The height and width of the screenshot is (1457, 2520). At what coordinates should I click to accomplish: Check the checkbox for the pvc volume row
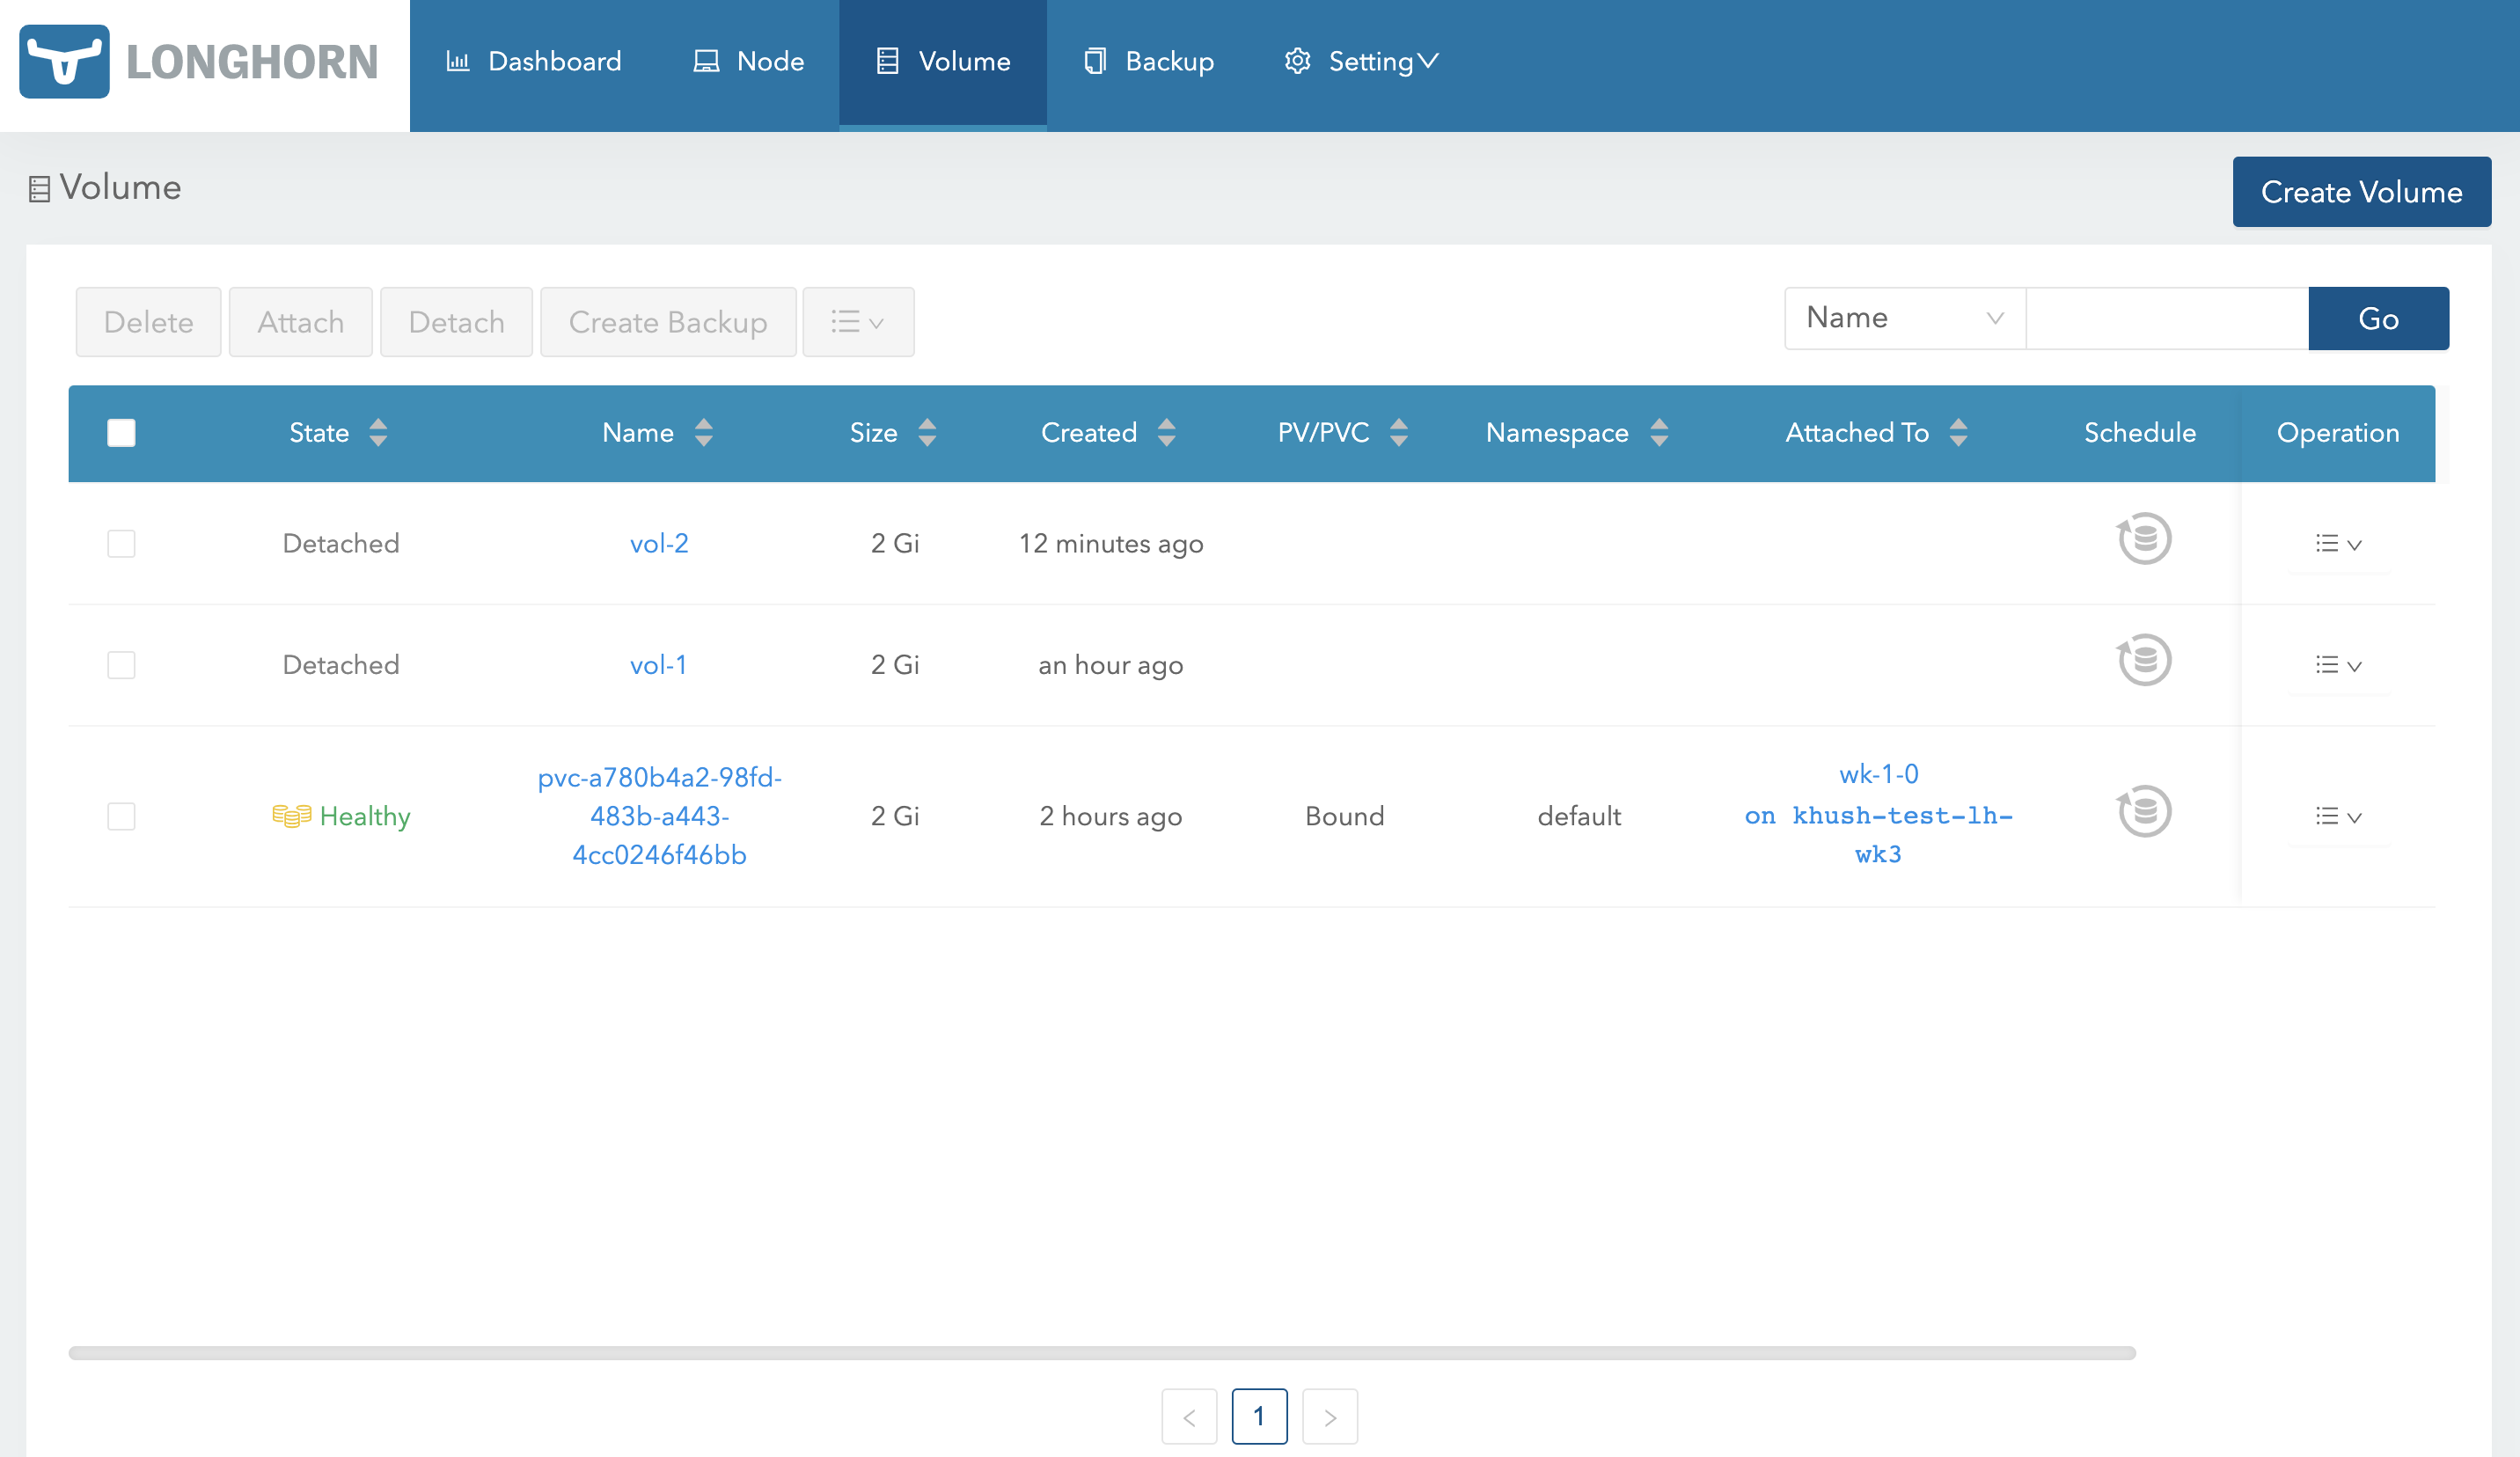point(121,816)
